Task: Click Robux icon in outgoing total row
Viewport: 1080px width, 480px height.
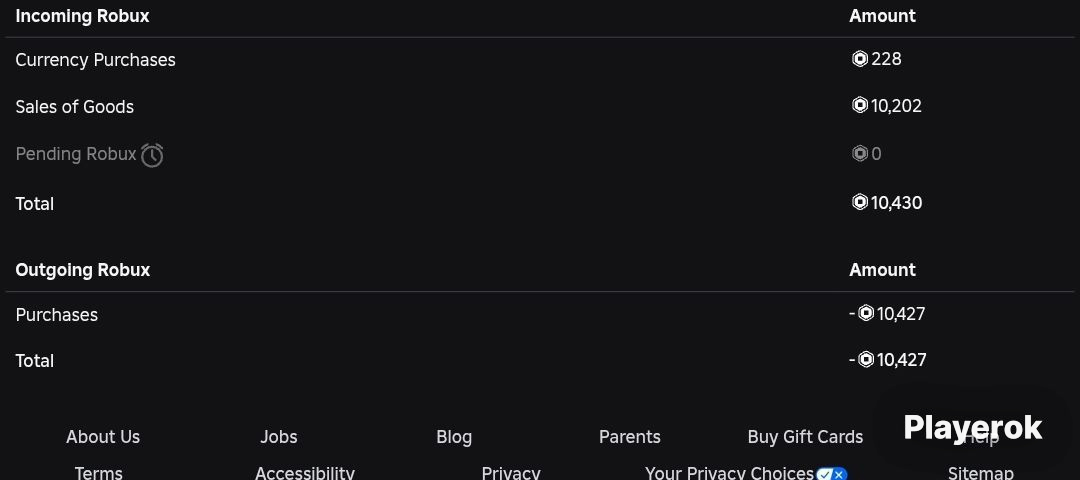Action: [x=866, y=359]
